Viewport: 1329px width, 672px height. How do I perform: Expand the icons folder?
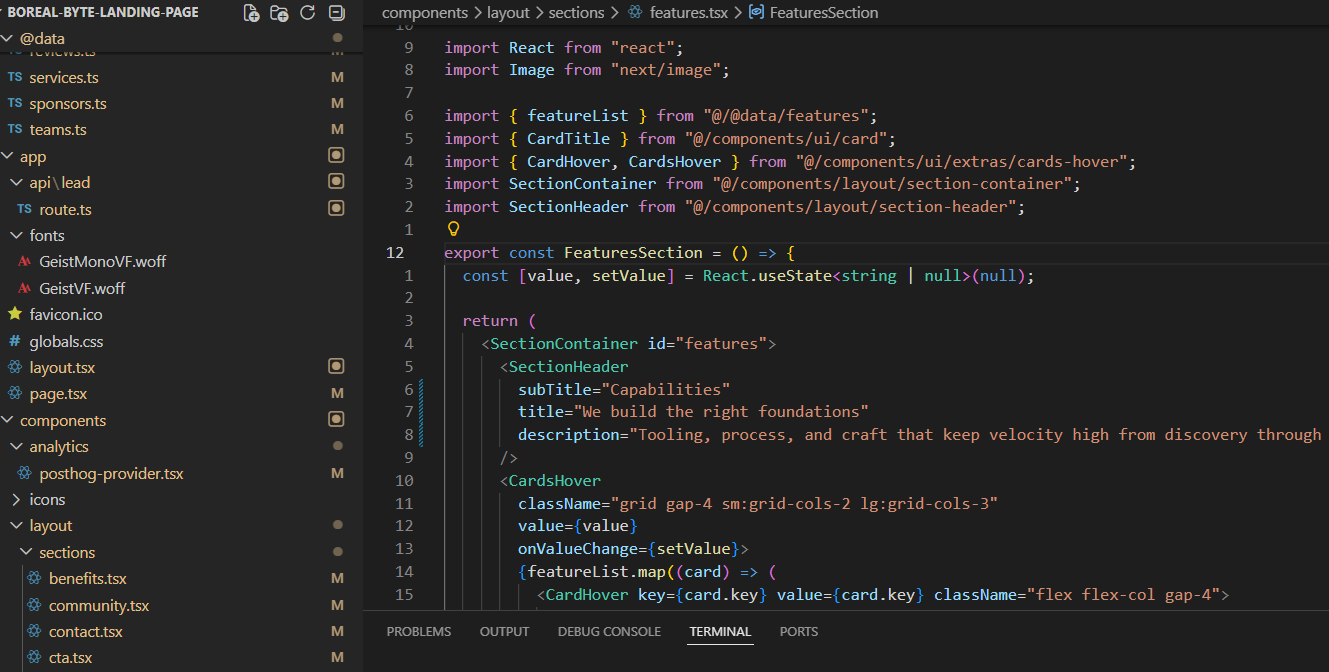click(x=17, y=500)
